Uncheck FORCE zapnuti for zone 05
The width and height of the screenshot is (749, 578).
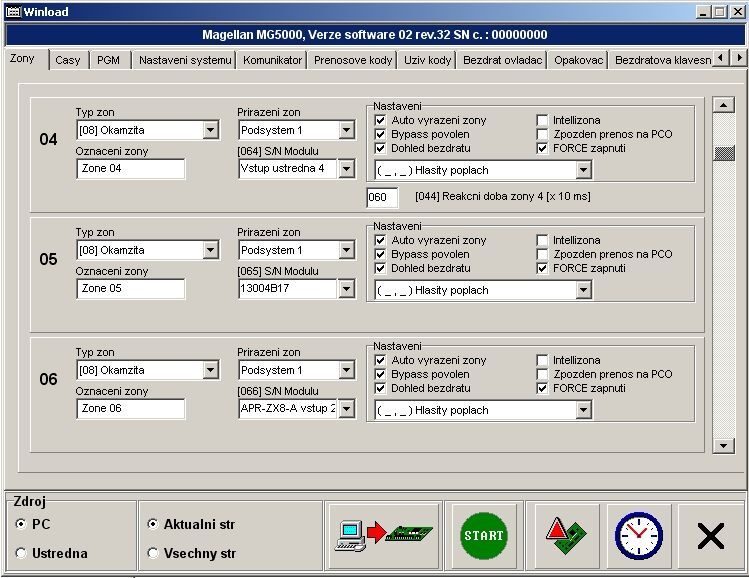[x=543, y=269]
